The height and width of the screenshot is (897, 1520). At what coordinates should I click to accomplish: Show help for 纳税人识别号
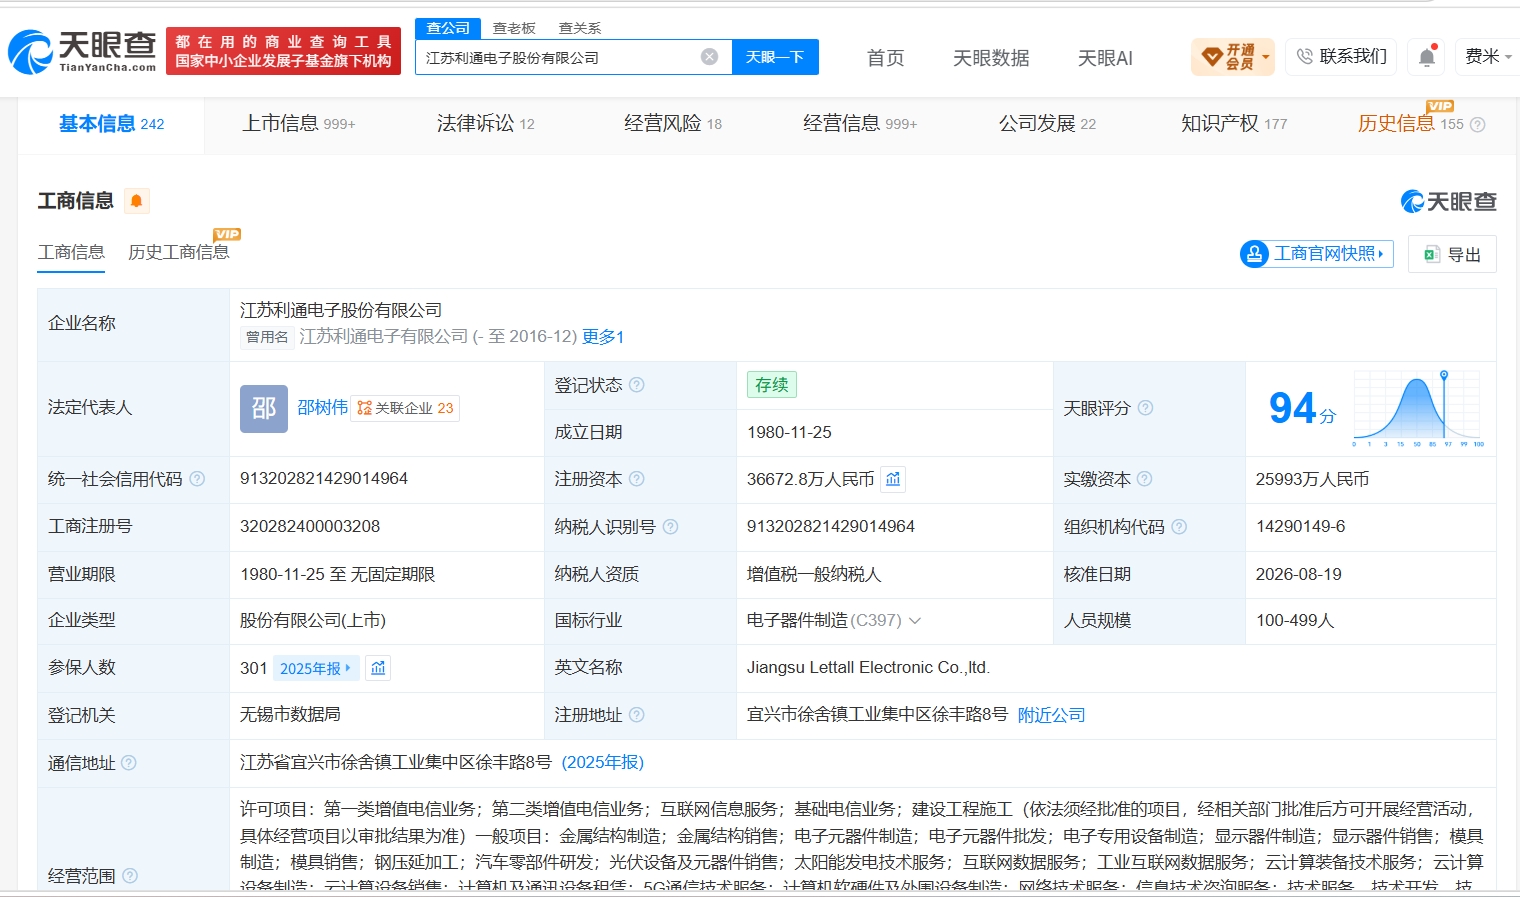click(671, 527)
